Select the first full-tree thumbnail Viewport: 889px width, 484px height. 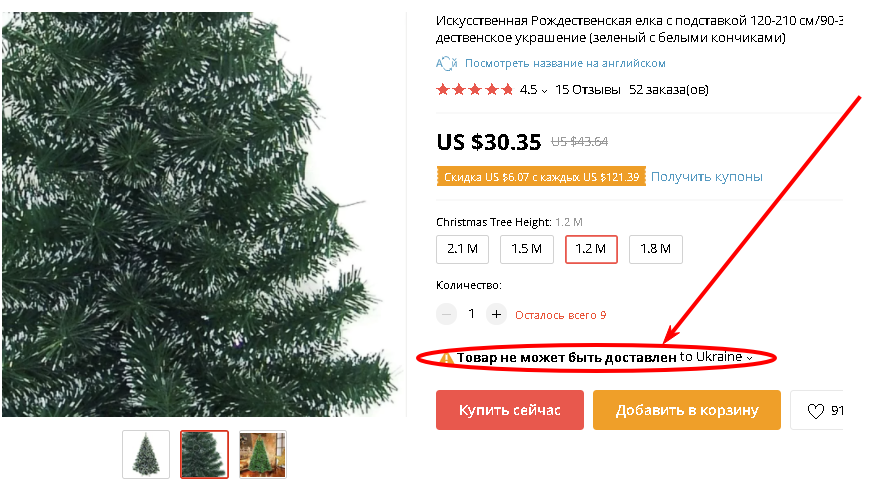pyautogui.click(x=146, y=455)
